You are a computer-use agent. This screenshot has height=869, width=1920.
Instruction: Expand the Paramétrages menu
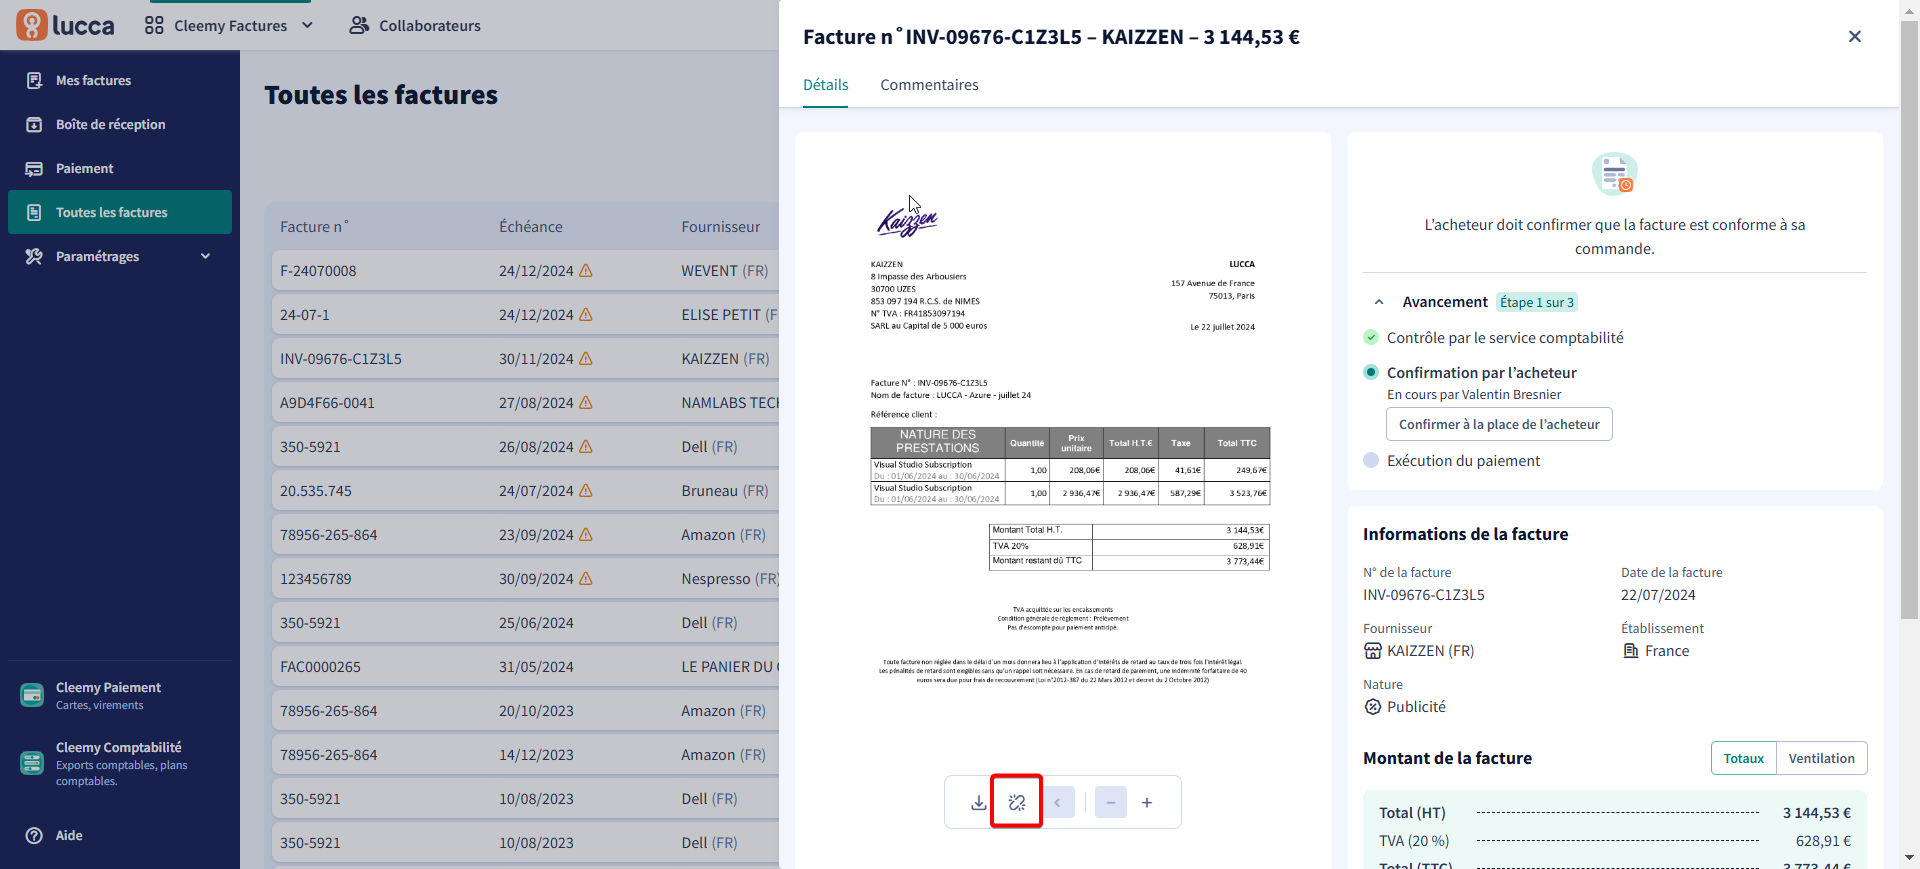coord(120,256)
